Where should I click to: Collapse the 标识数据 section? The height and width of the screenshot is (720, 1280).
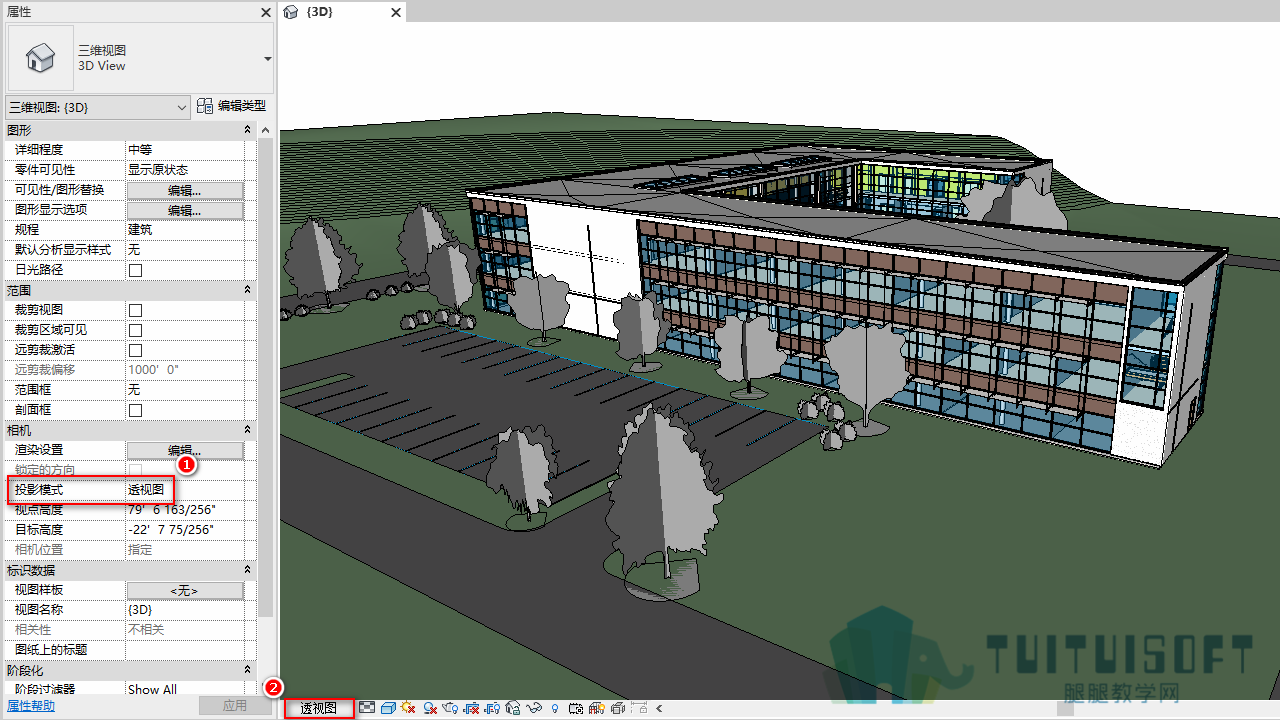pos(248,570)
